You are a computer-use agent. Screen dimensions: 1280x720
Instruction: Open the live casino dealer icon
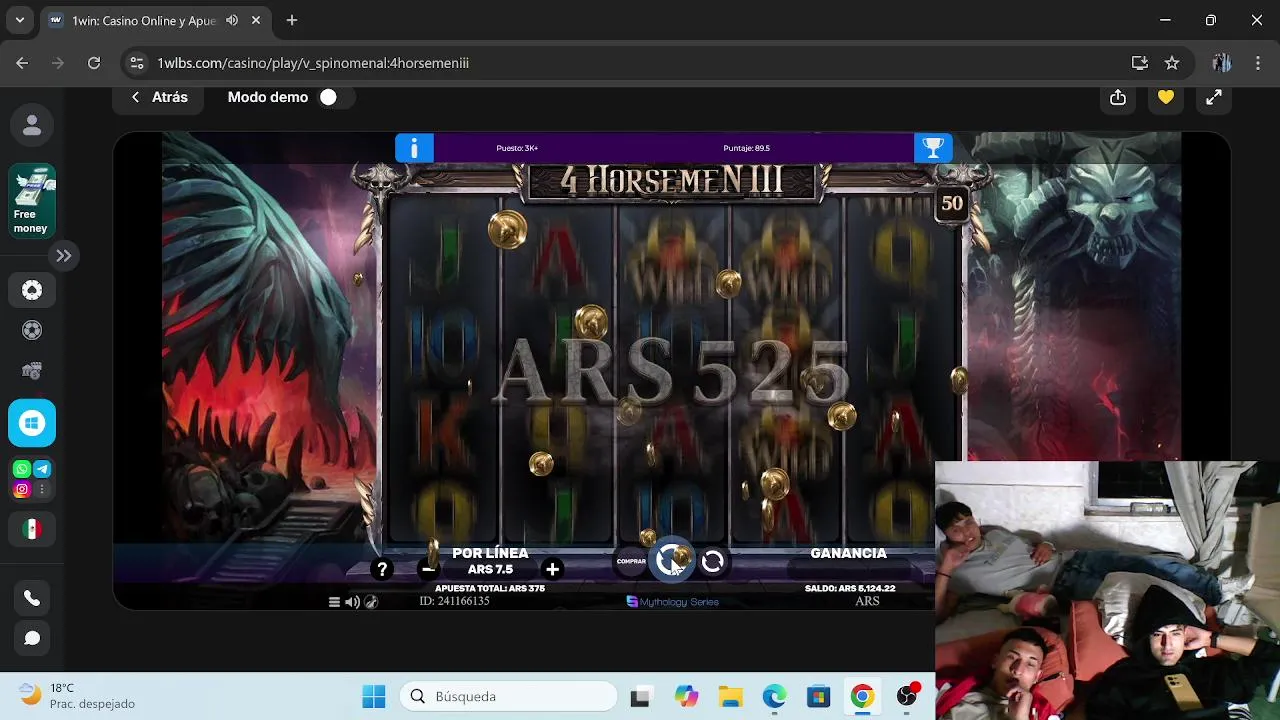pyautogui.click(x=32, y=371)
